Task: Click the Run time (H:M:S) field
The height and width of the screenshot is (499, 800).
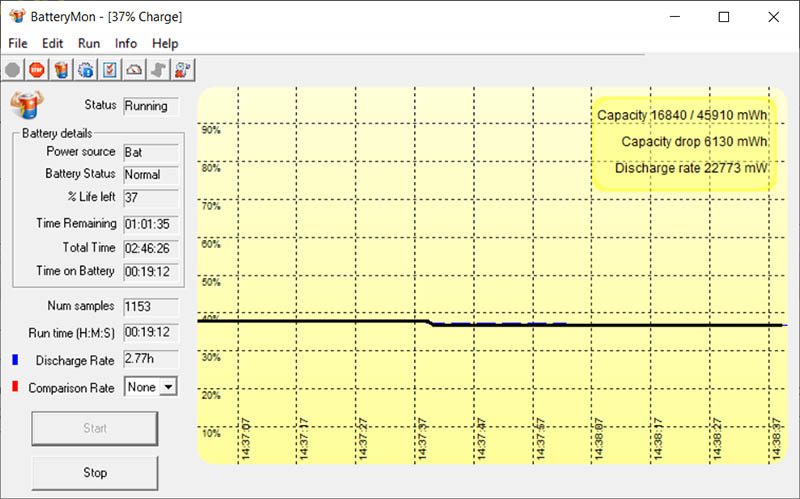Action: [151, 333]
